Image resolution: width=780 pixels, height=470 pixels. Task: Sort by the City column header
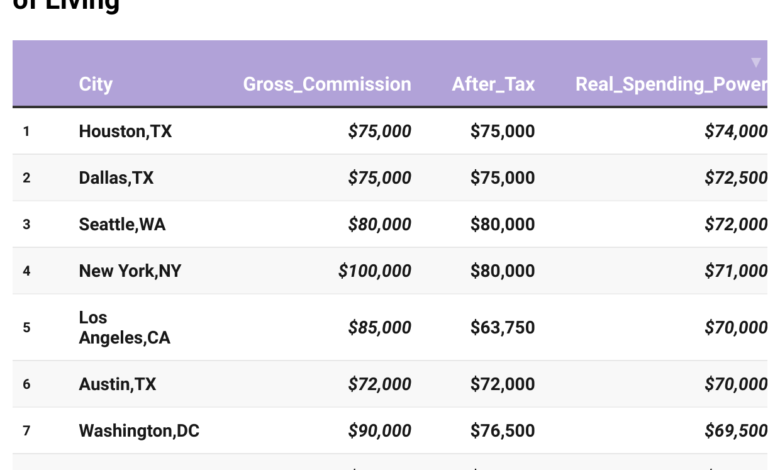(96, 85)
